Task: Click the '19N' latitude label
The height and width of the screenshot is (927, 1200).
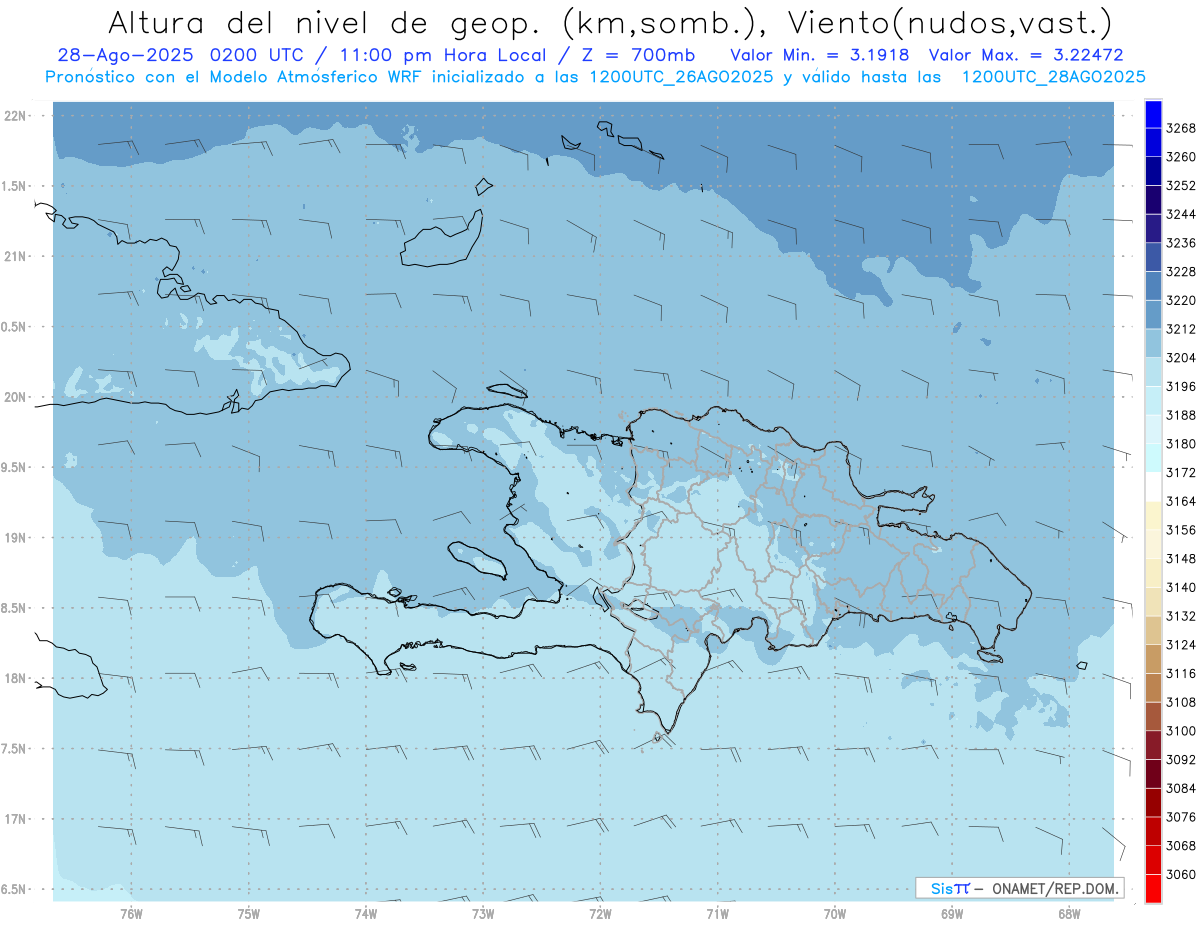Action: pyautogui.click(x=14, y=538)
